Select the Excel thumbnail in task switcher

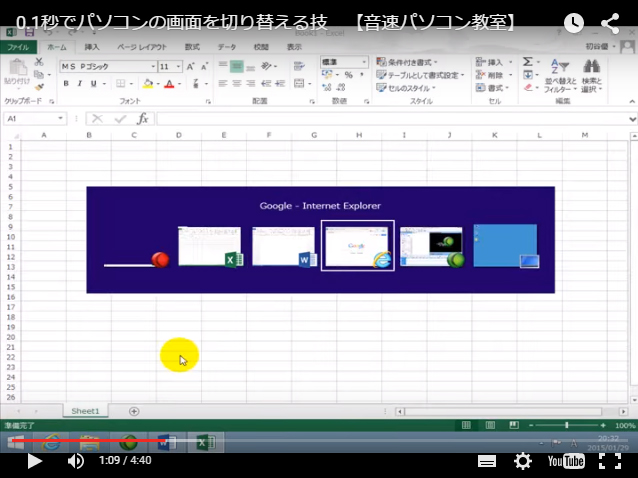coord(210,247)
